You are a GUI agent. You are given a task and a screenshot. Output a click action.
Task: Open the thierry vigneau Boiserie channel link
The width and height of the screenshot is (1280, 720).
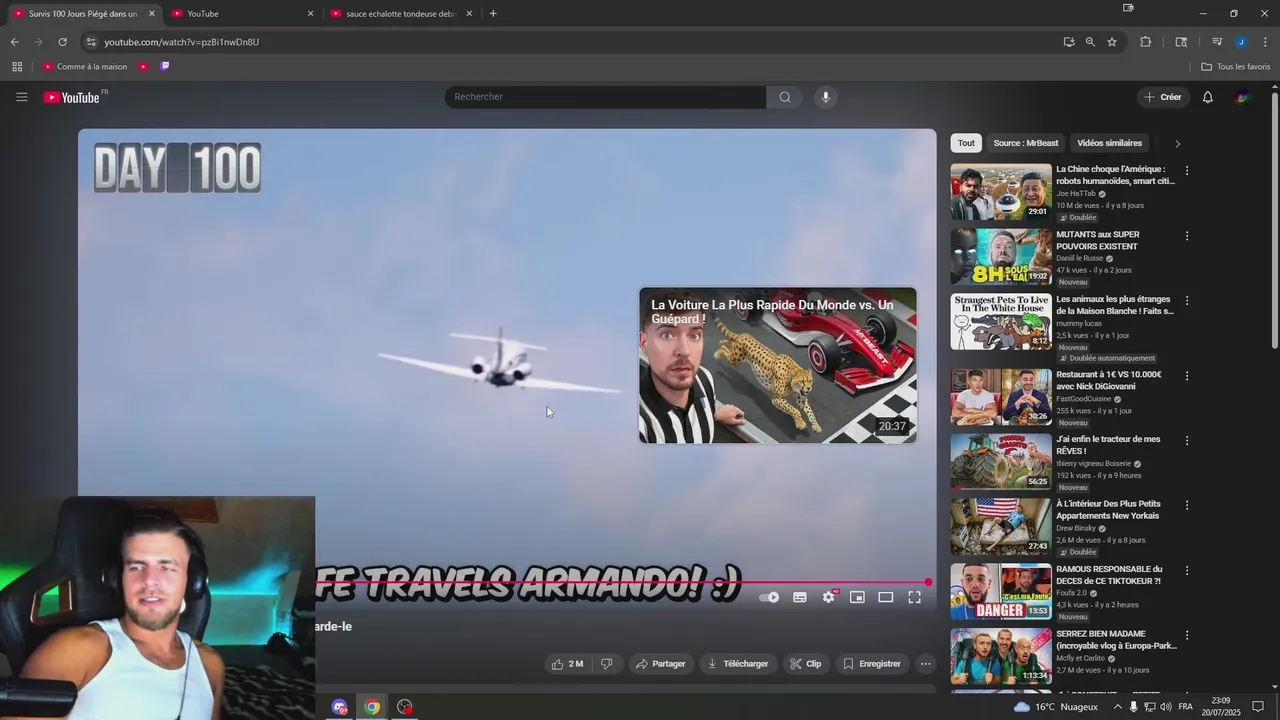[1093, 464]
